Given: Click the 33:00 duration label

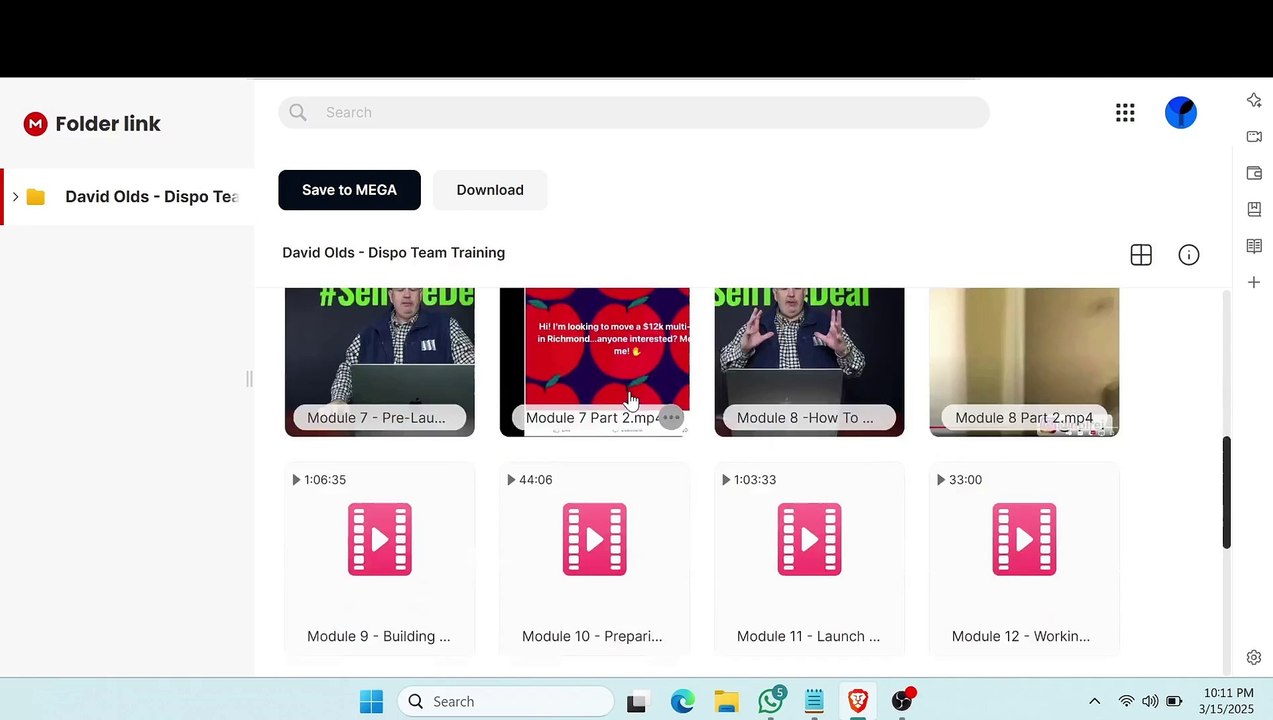Looking at the screenshot, I should coord(966,480).
